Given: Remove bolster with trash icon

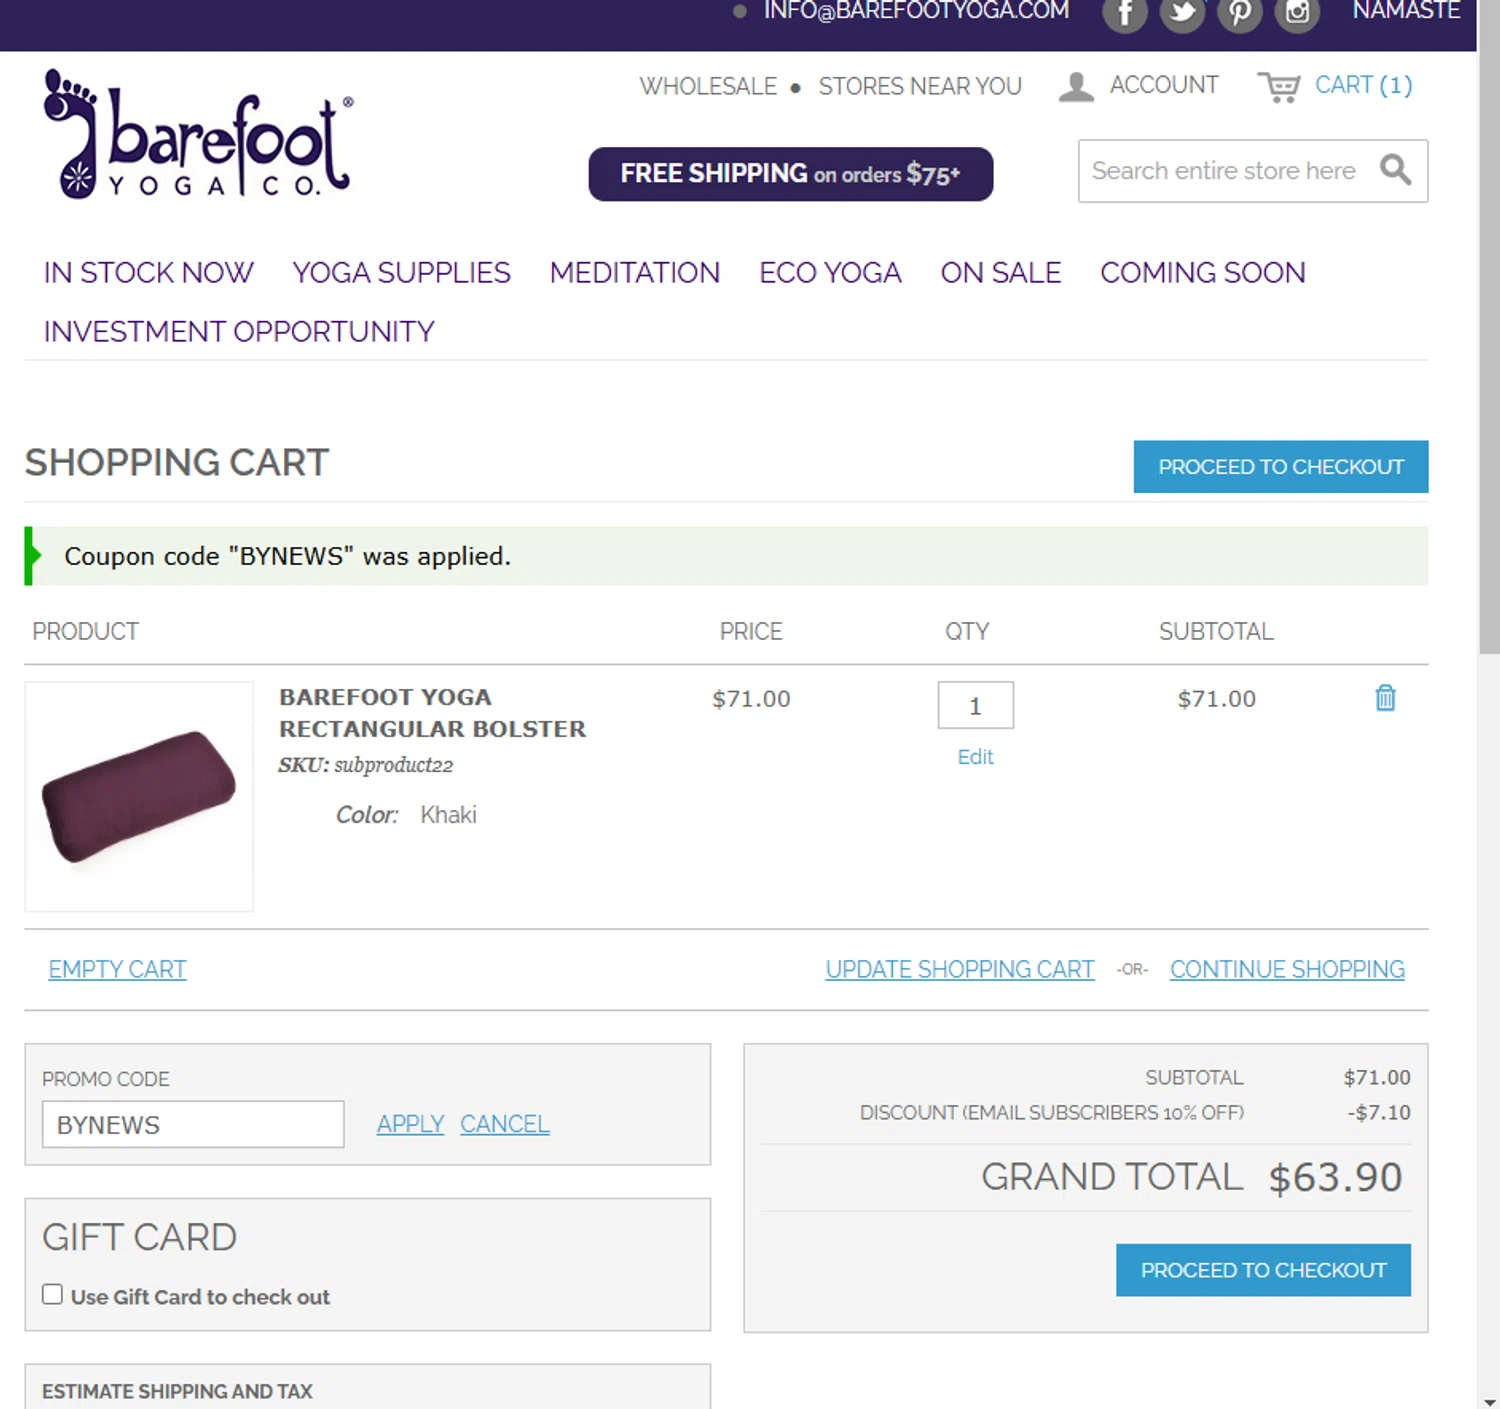Looking at the screenshot, I should point(1385,698).
